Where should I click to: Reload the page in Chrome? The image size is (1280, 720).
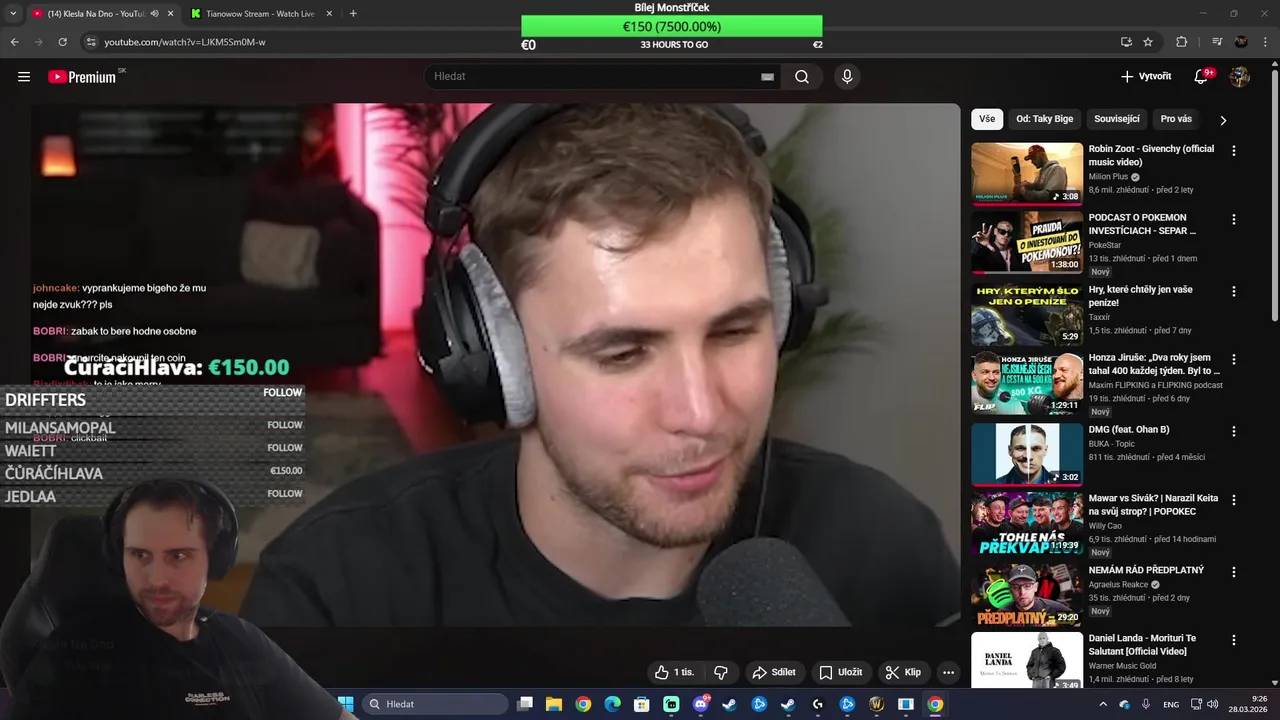coord(62,42)
